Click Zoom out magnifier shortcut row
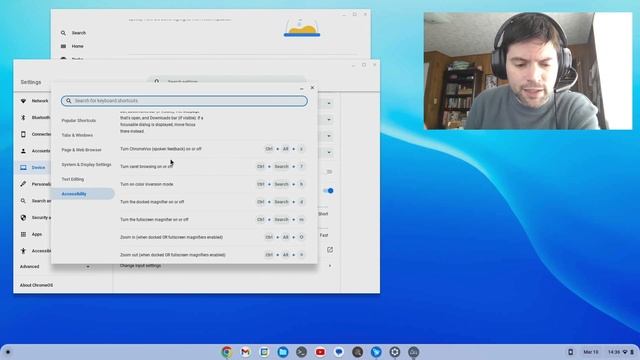This screenshot has width=640, height=360. 213,255
